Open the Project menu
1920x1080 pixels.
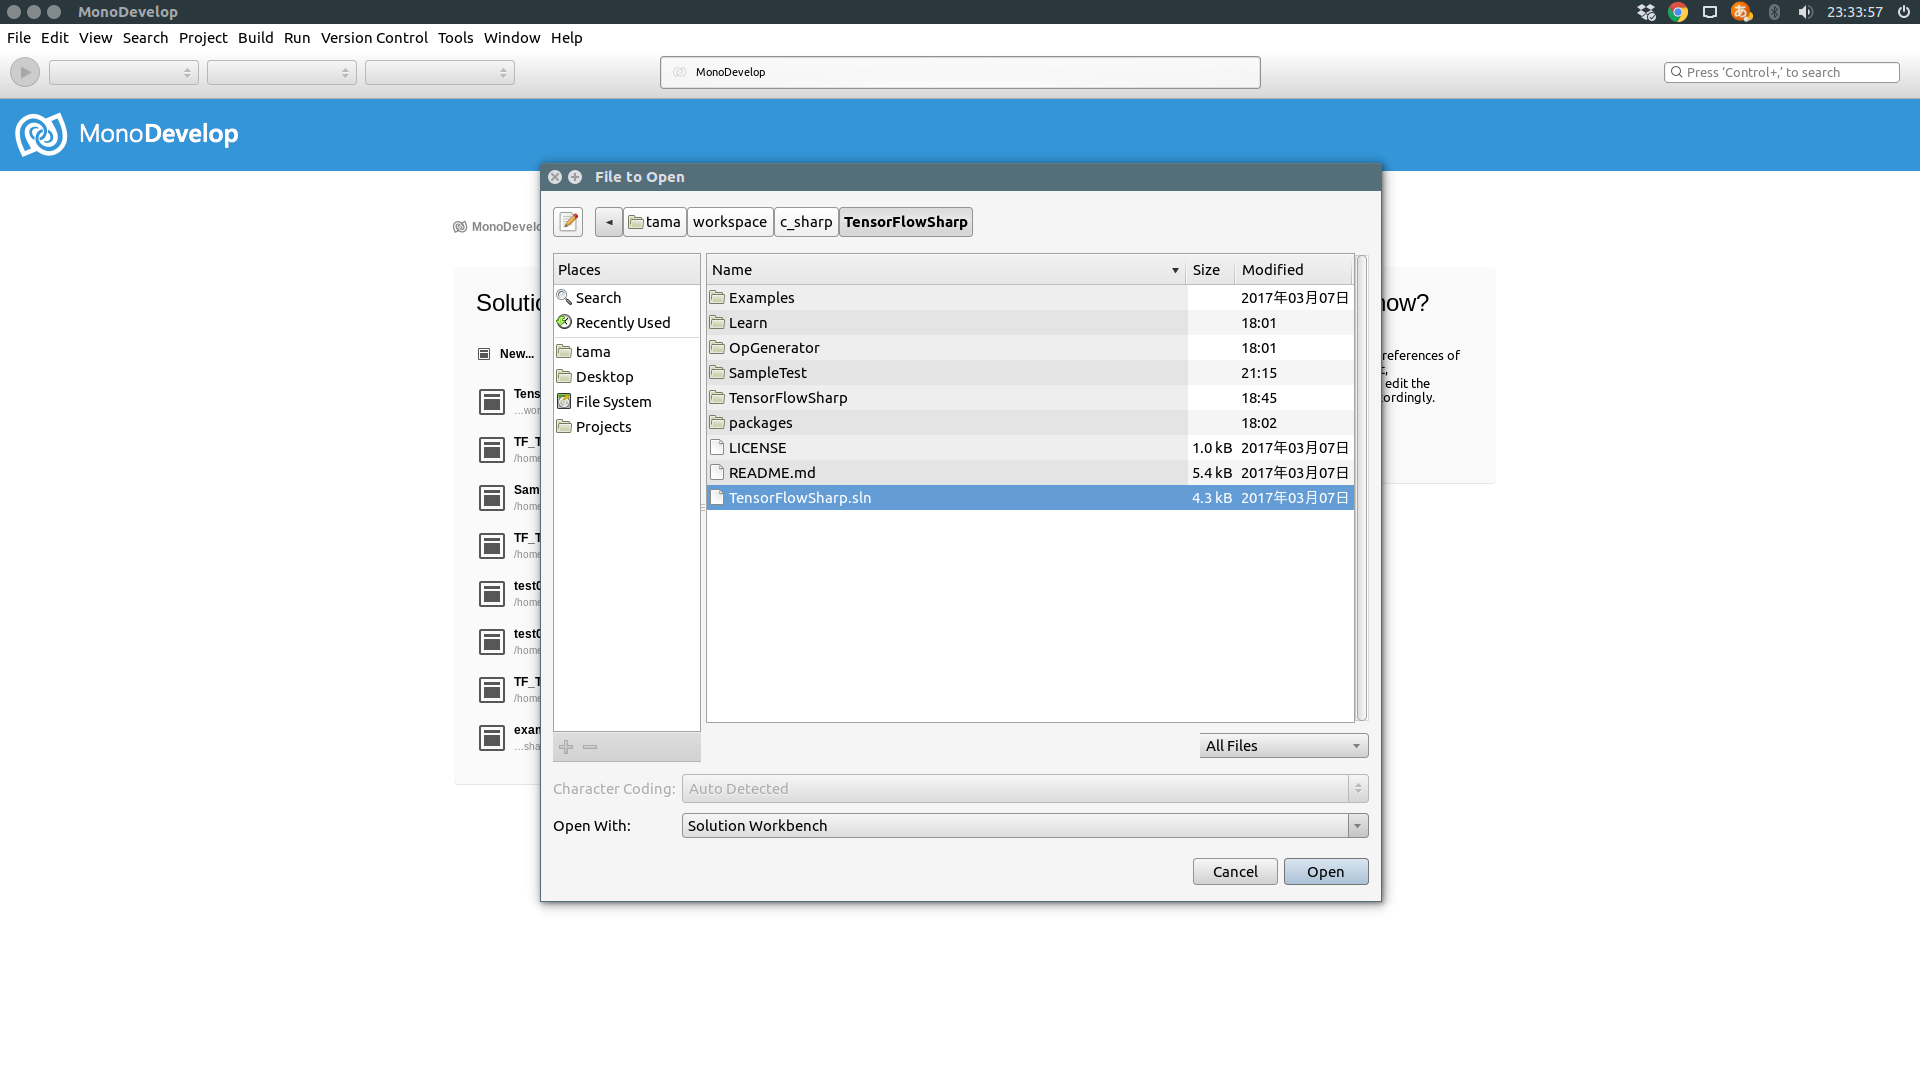(203, 38)
